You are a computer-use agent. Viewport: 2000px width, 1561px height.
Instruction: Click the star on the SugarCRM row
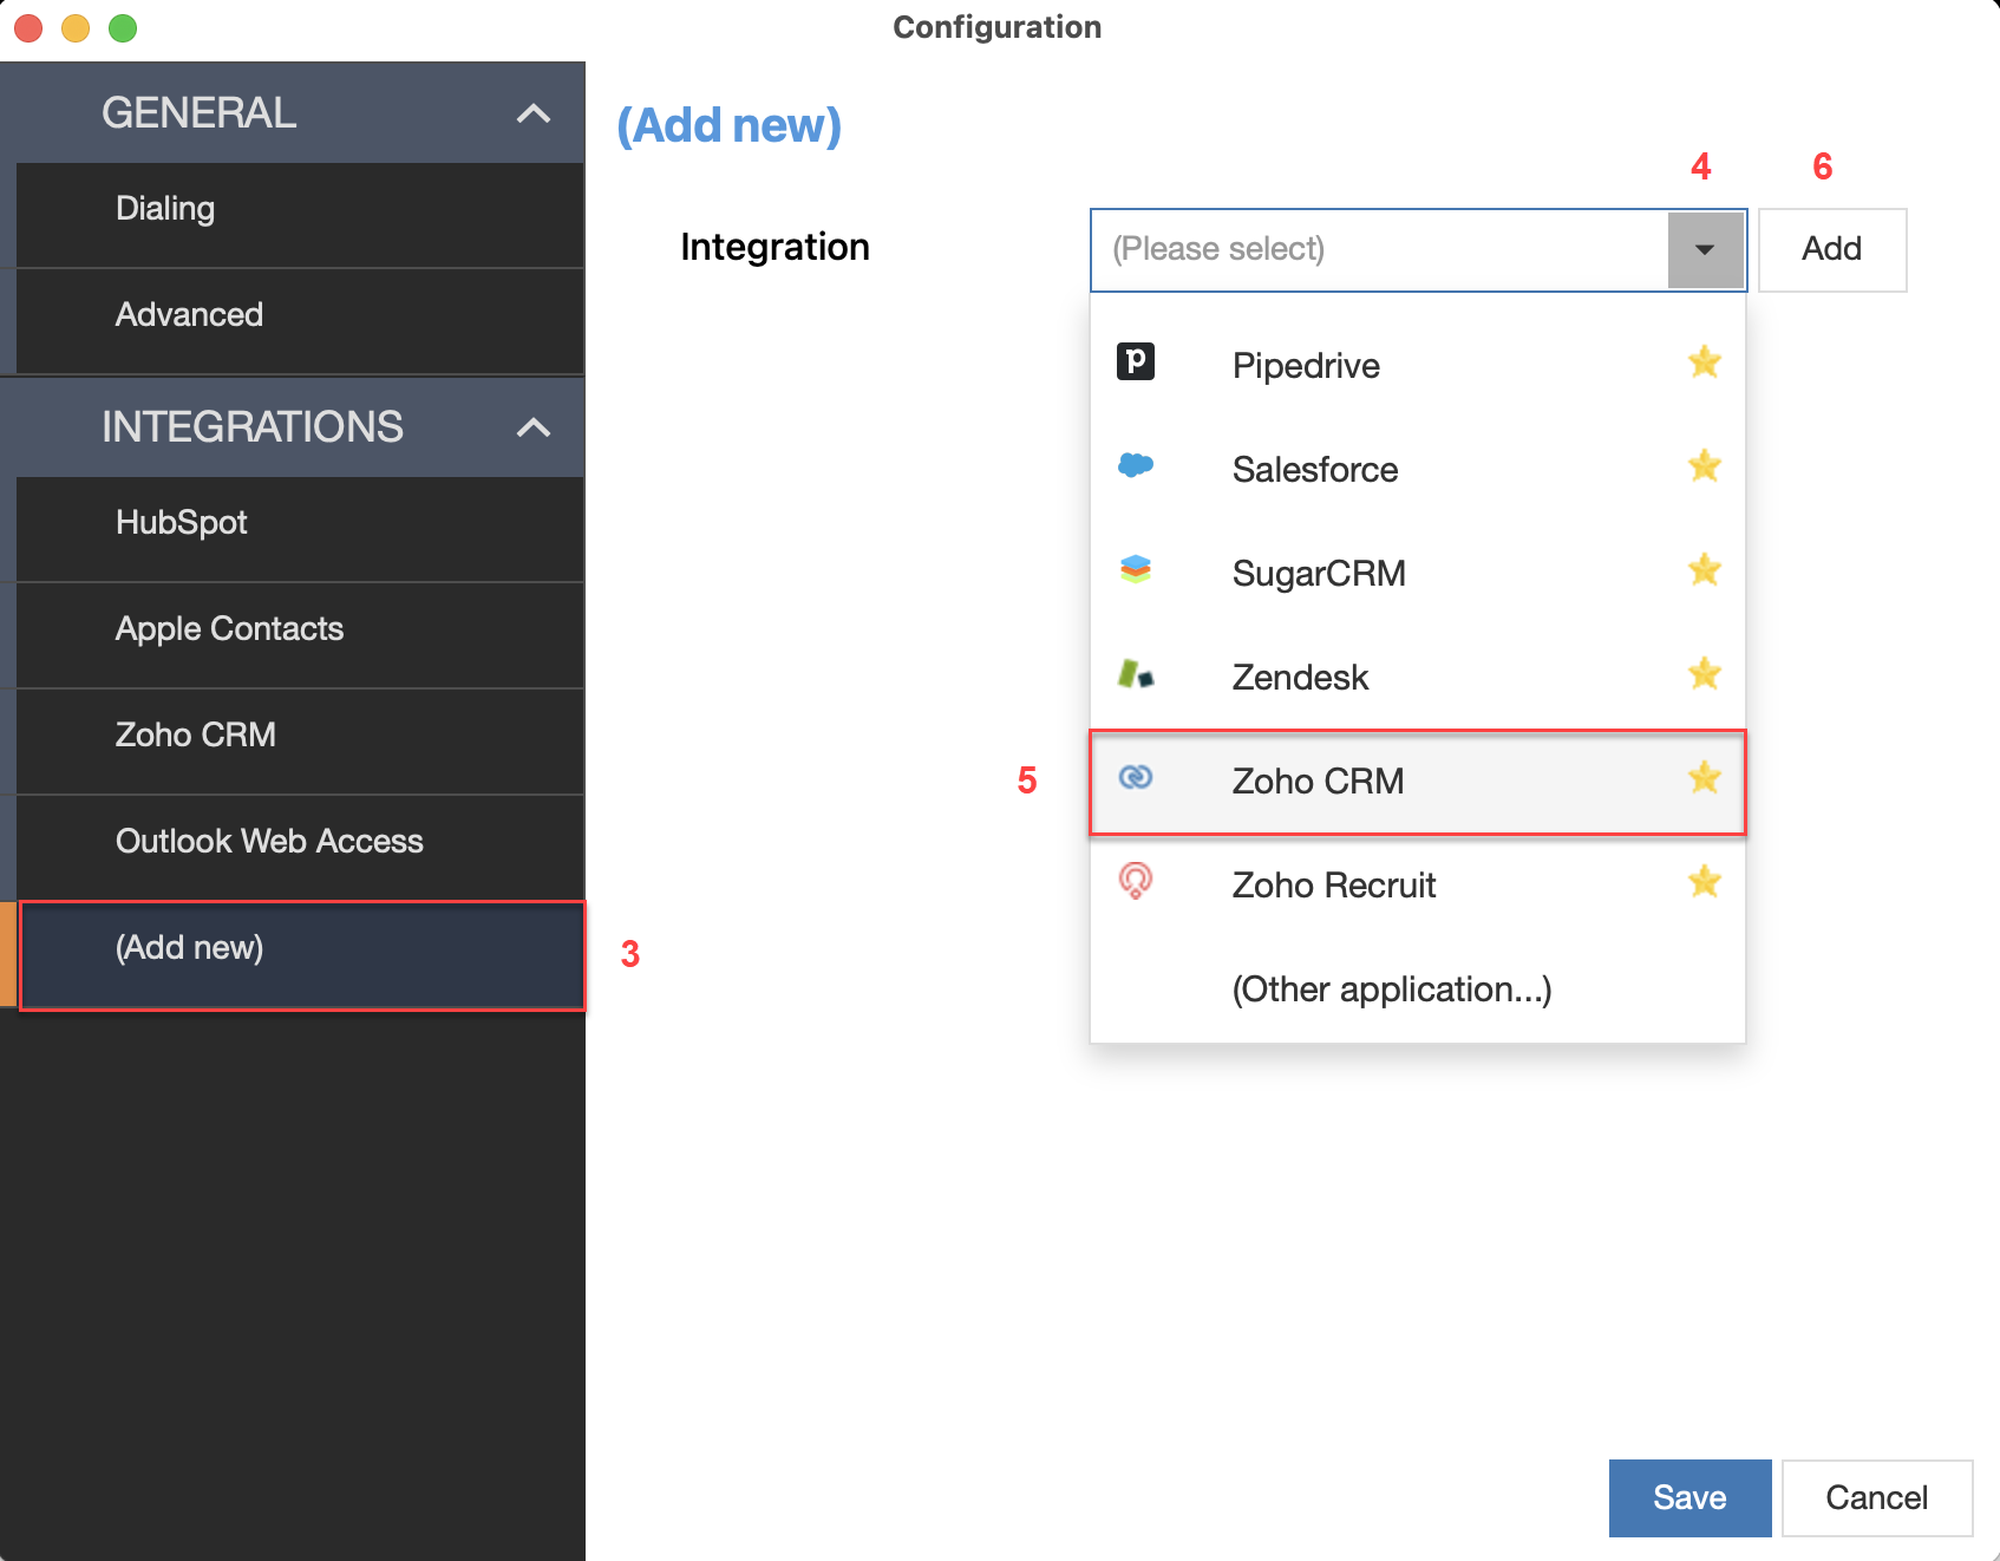[1704, 570]
